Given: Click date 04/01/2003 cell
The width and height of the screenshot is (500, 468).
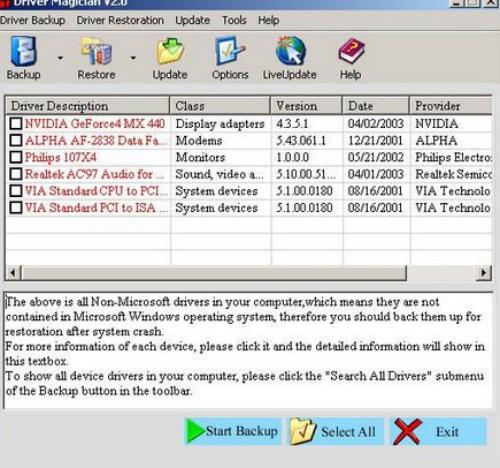Looking at the screenshot, I should [376, 174].
